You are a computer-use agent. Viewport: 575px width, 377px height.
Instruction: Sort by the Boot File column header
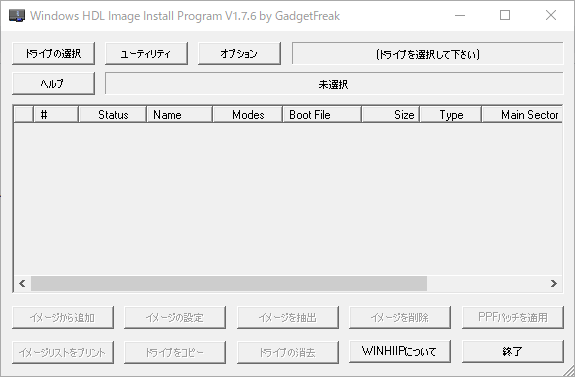point(322,114)
